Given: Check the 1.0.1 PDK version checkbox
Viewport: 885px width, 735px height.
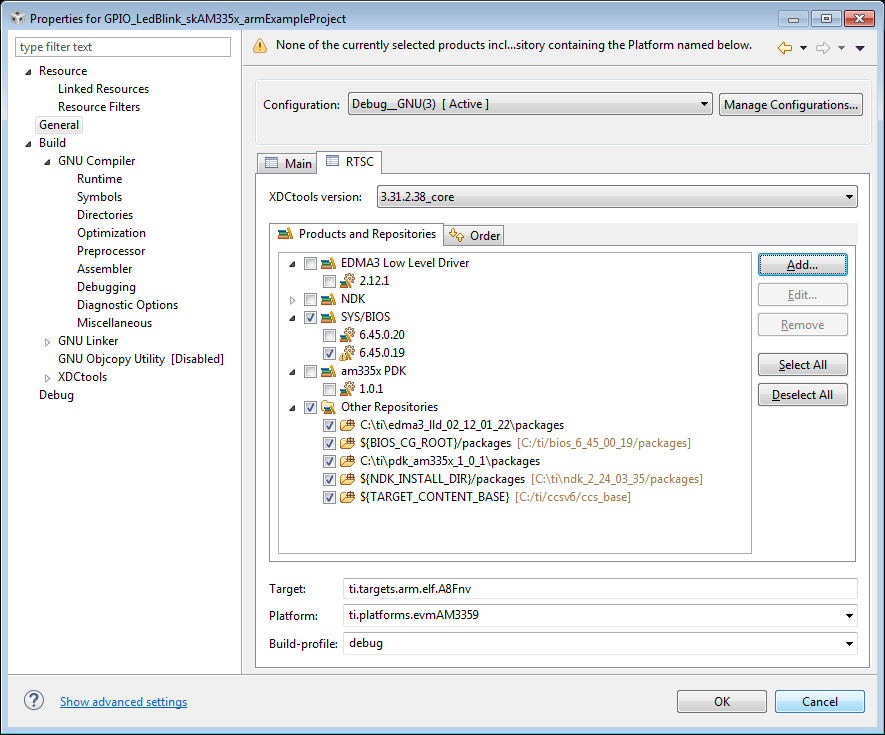Looking at the screenshot, I should tap(329, 390).
